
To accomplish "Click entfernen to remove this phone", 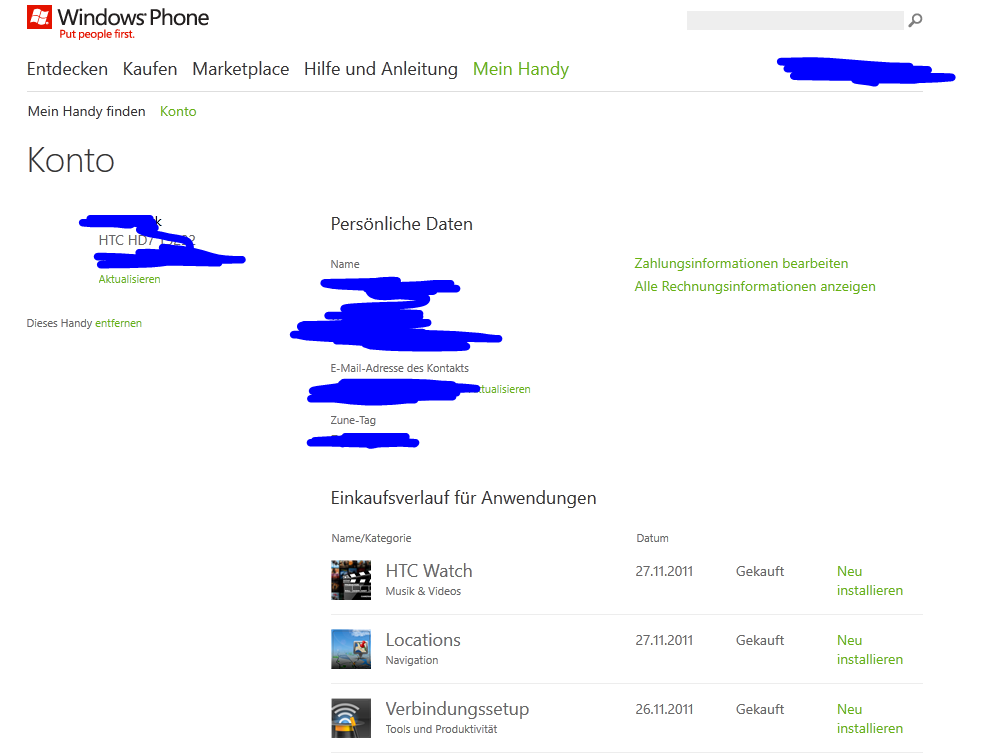I will tap(119, 323).
